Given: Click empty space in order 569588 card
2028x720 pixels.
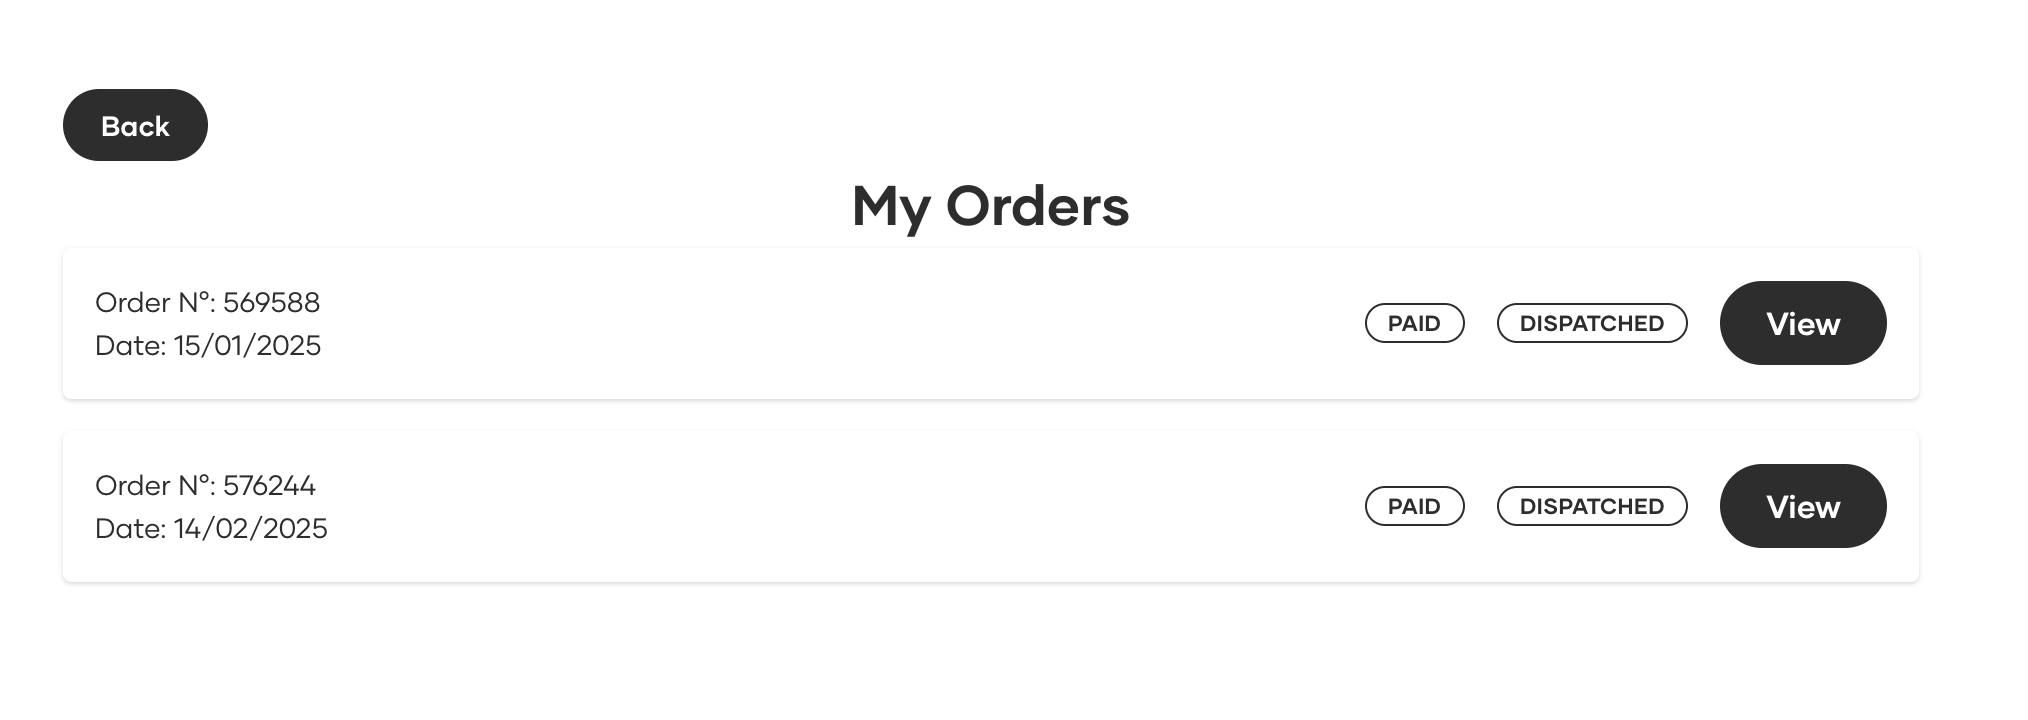Looking at the screenshot, I should coord(800,323).
